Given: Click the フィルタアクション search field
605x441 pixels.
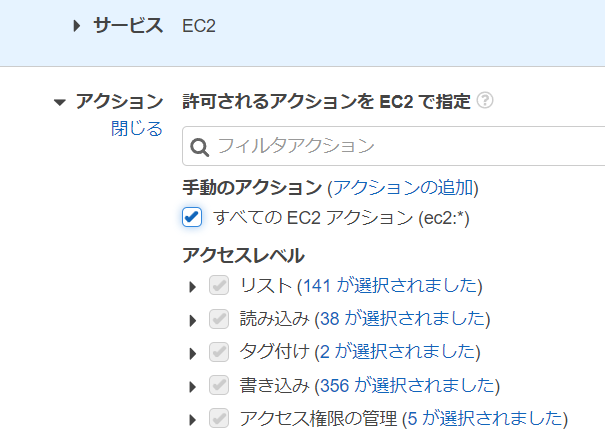Looking at the screenshot, I should point(400,146).
